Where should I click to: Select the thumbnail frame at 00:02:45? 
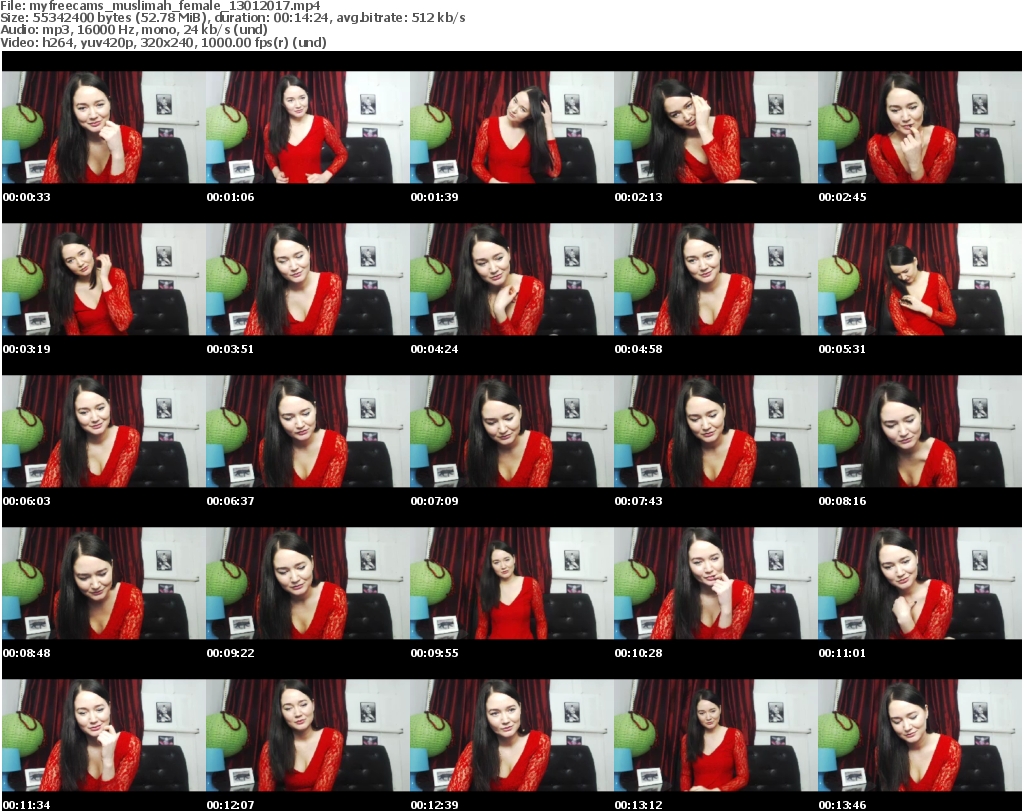coord(920,127)
